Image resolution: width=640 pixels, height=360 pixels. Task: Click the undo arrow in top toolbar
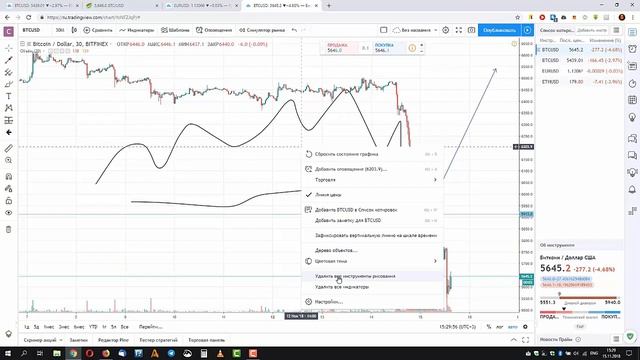294,30
